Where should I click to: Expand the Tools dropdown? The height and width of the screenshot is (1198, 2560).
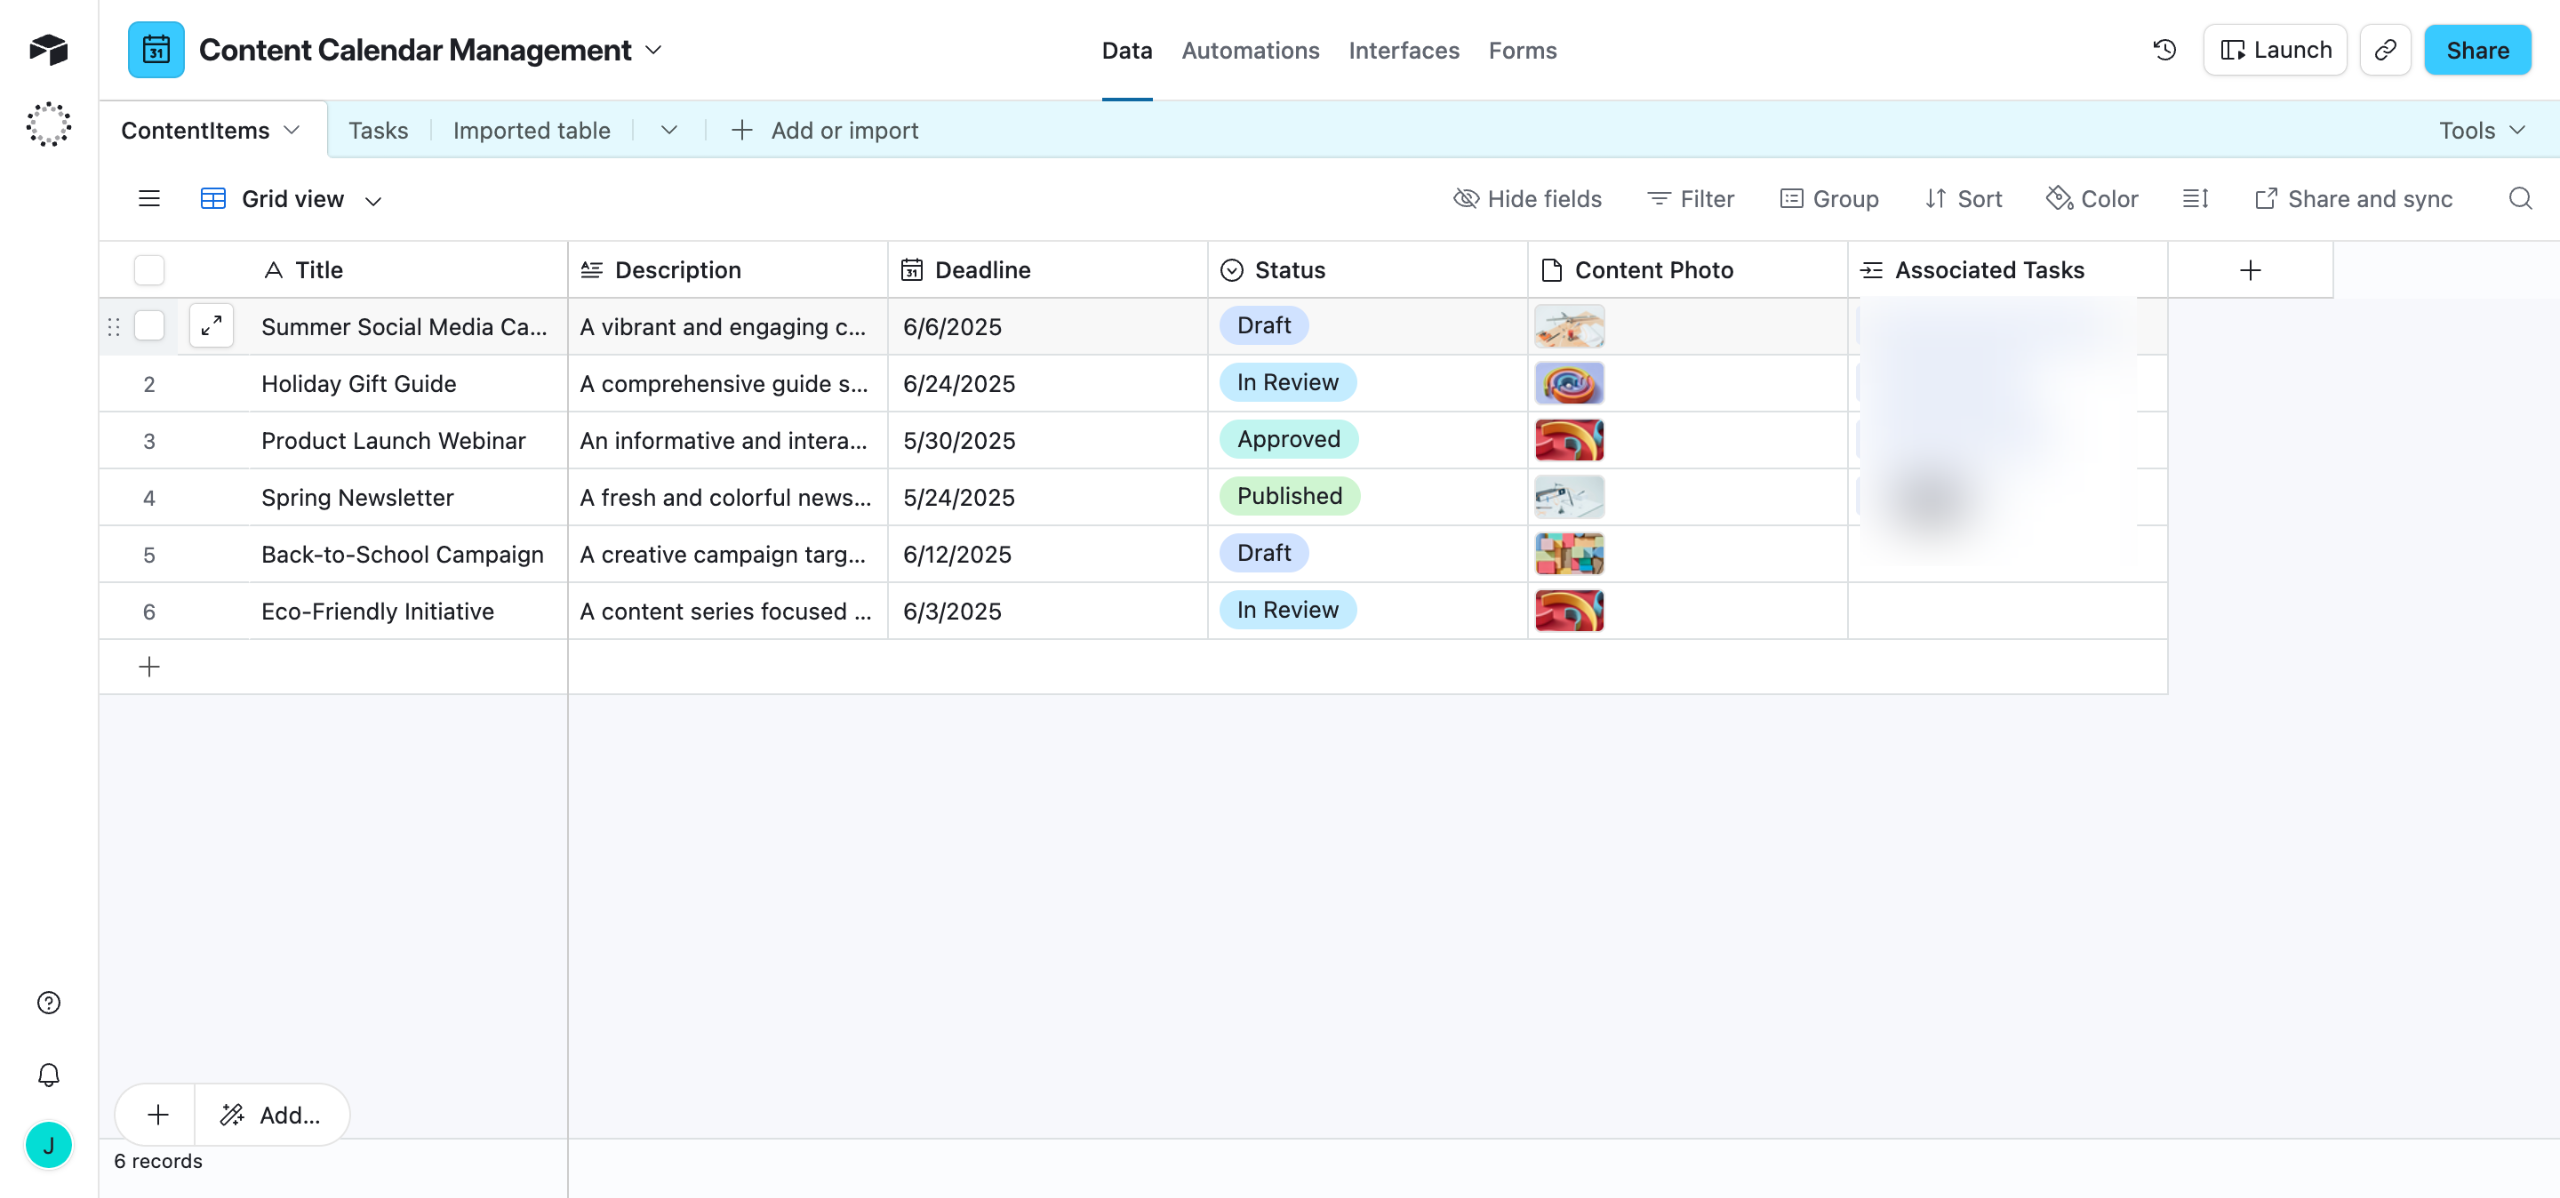pos(2482,130)
